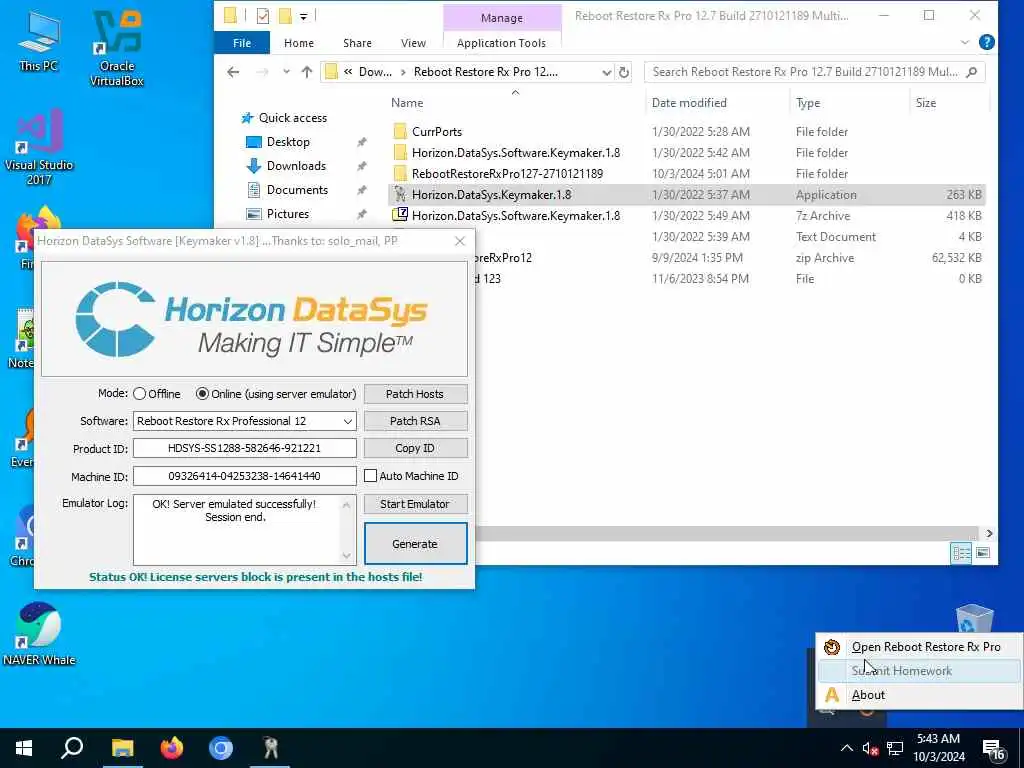Click Emulator Log scroll-up arrow
The width and height of the screenshot is (1024, 768).
347,505
